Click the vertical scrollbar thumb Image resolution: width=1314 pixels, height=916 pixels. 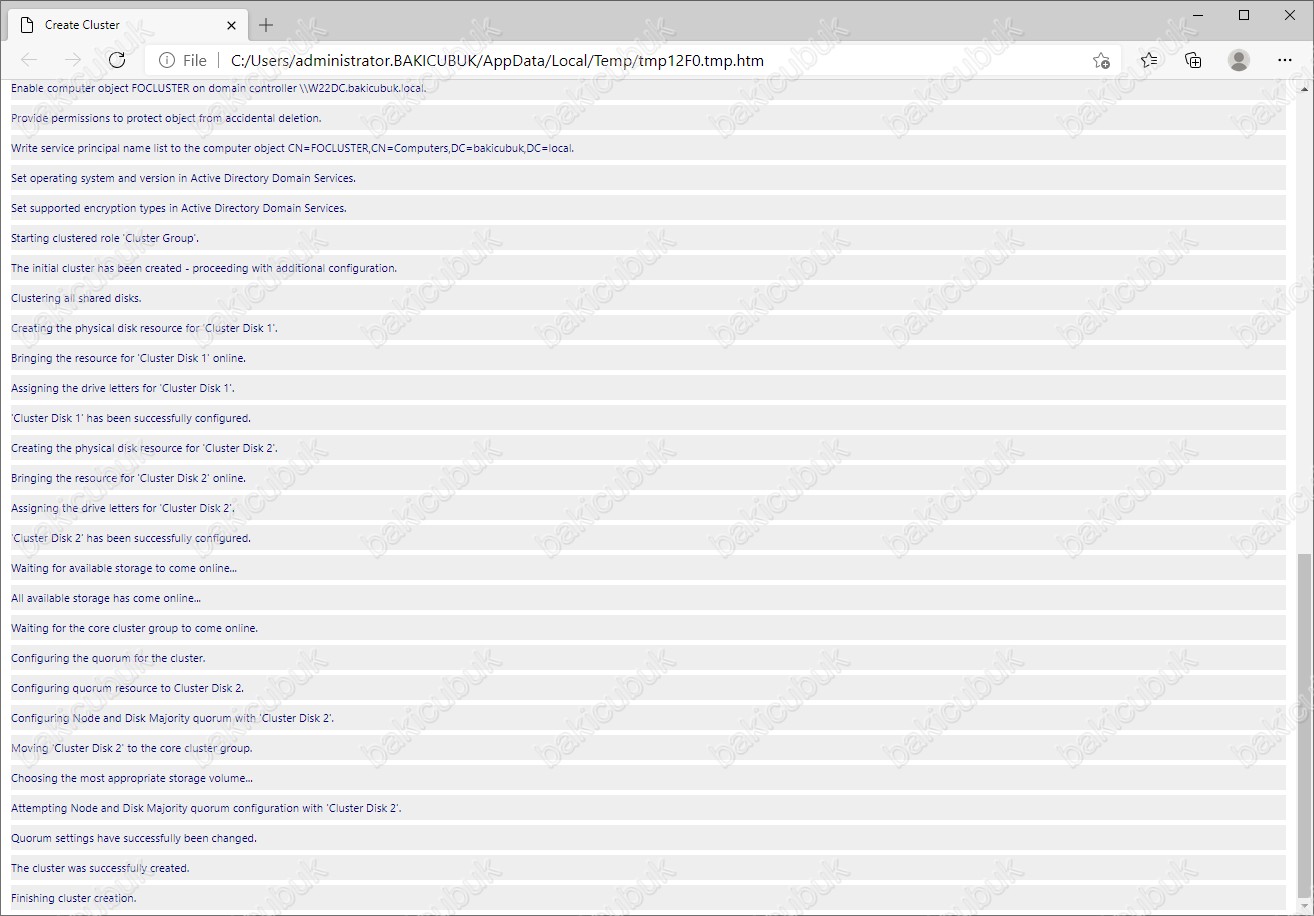[x=1303, y=727]
